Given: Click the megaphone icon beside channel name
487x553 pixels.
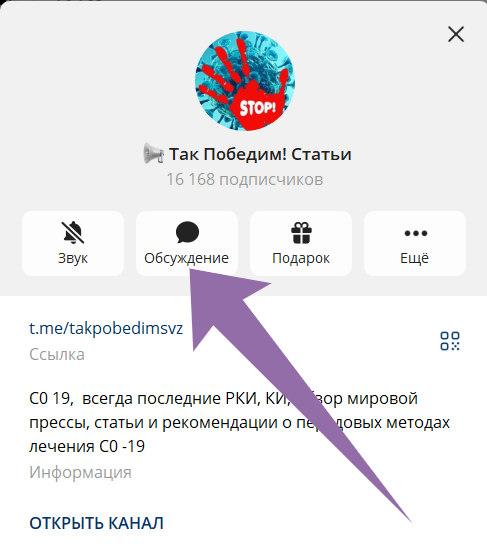Looking at the screenshot, I should (x=153, y=154).
